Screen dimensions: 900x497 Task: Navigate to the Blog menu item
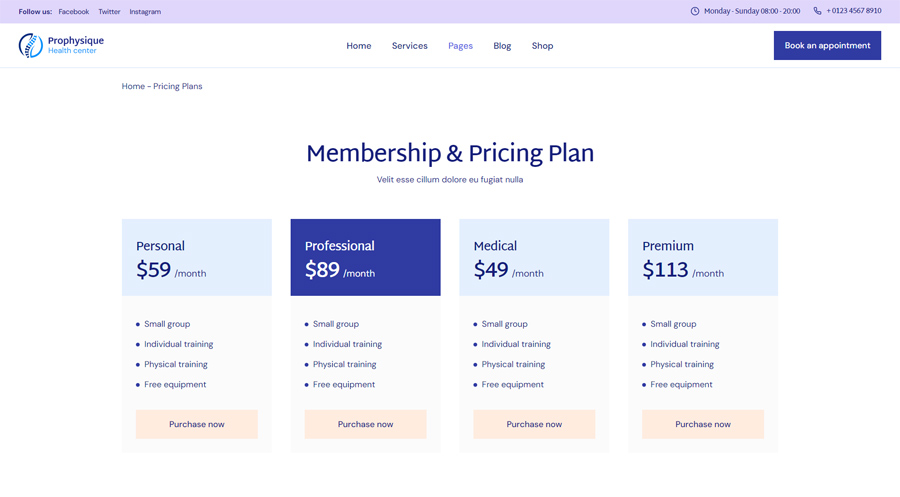pos(502,46)
